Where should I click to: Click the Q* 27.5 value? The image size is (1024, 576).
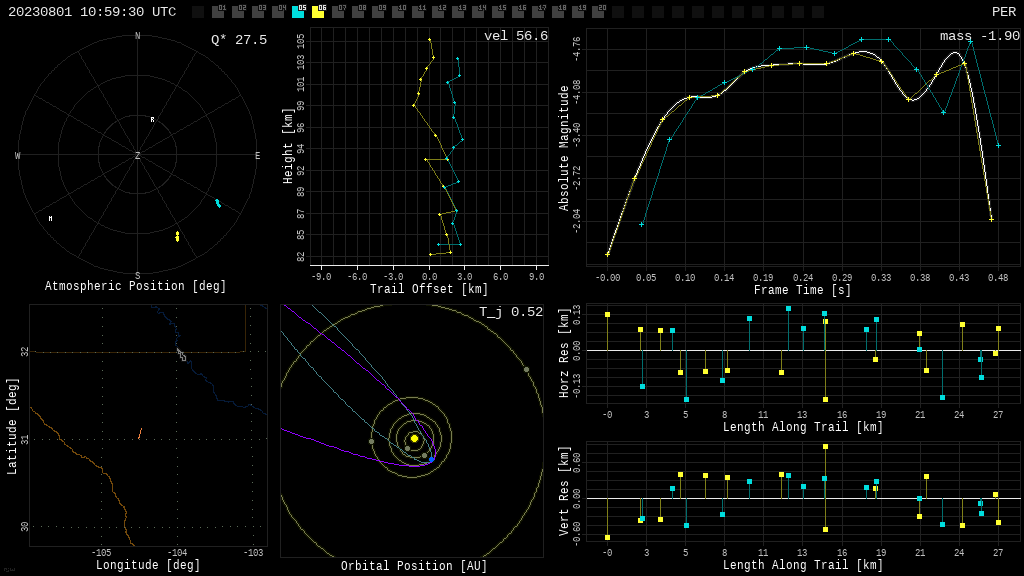pyautogui.click(x=239, y=40)
